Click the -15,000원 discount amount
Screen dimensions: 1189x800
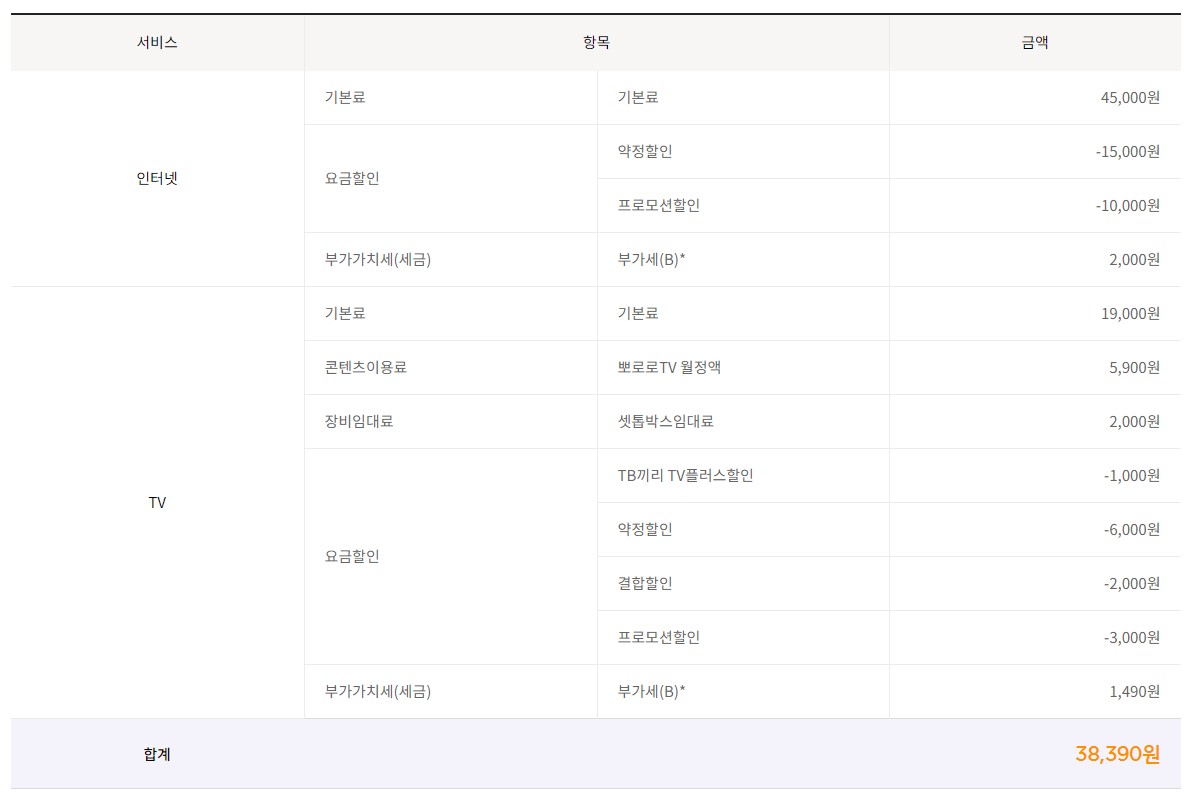[1127, 152]
